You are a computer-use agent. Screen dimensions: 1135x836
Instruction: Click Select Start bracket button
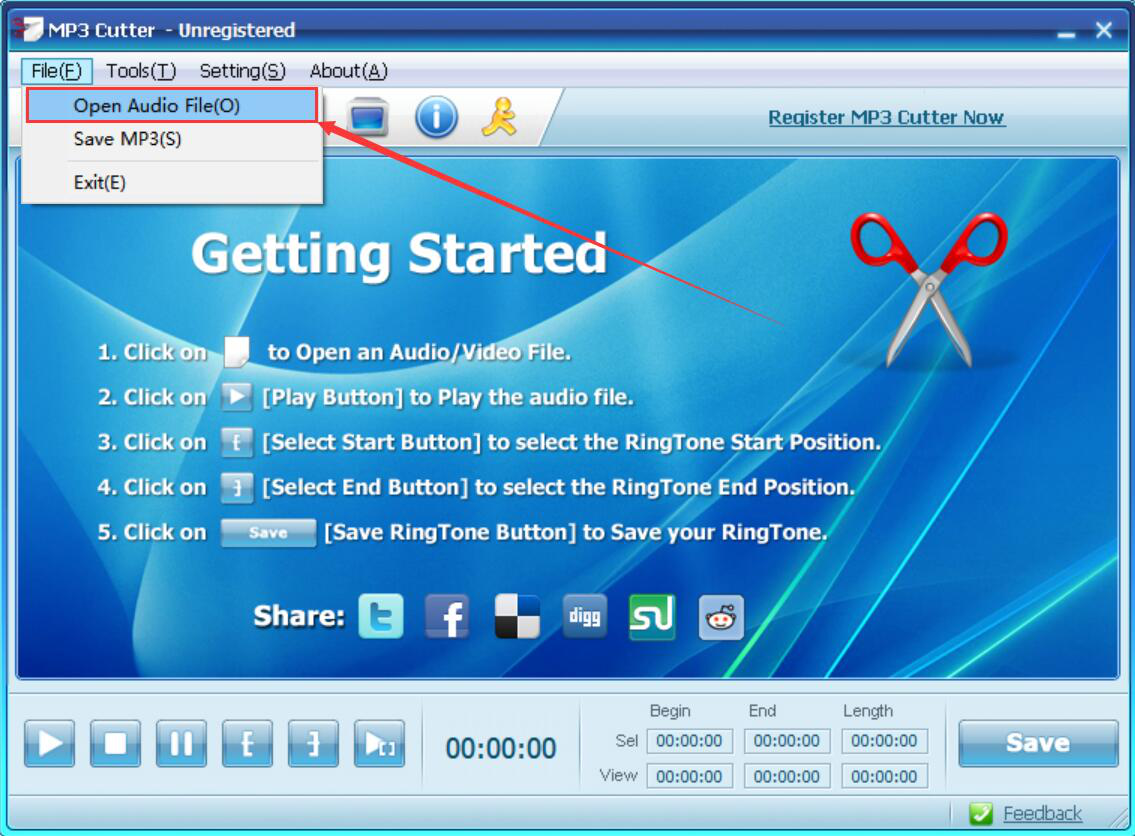point(247,743)
